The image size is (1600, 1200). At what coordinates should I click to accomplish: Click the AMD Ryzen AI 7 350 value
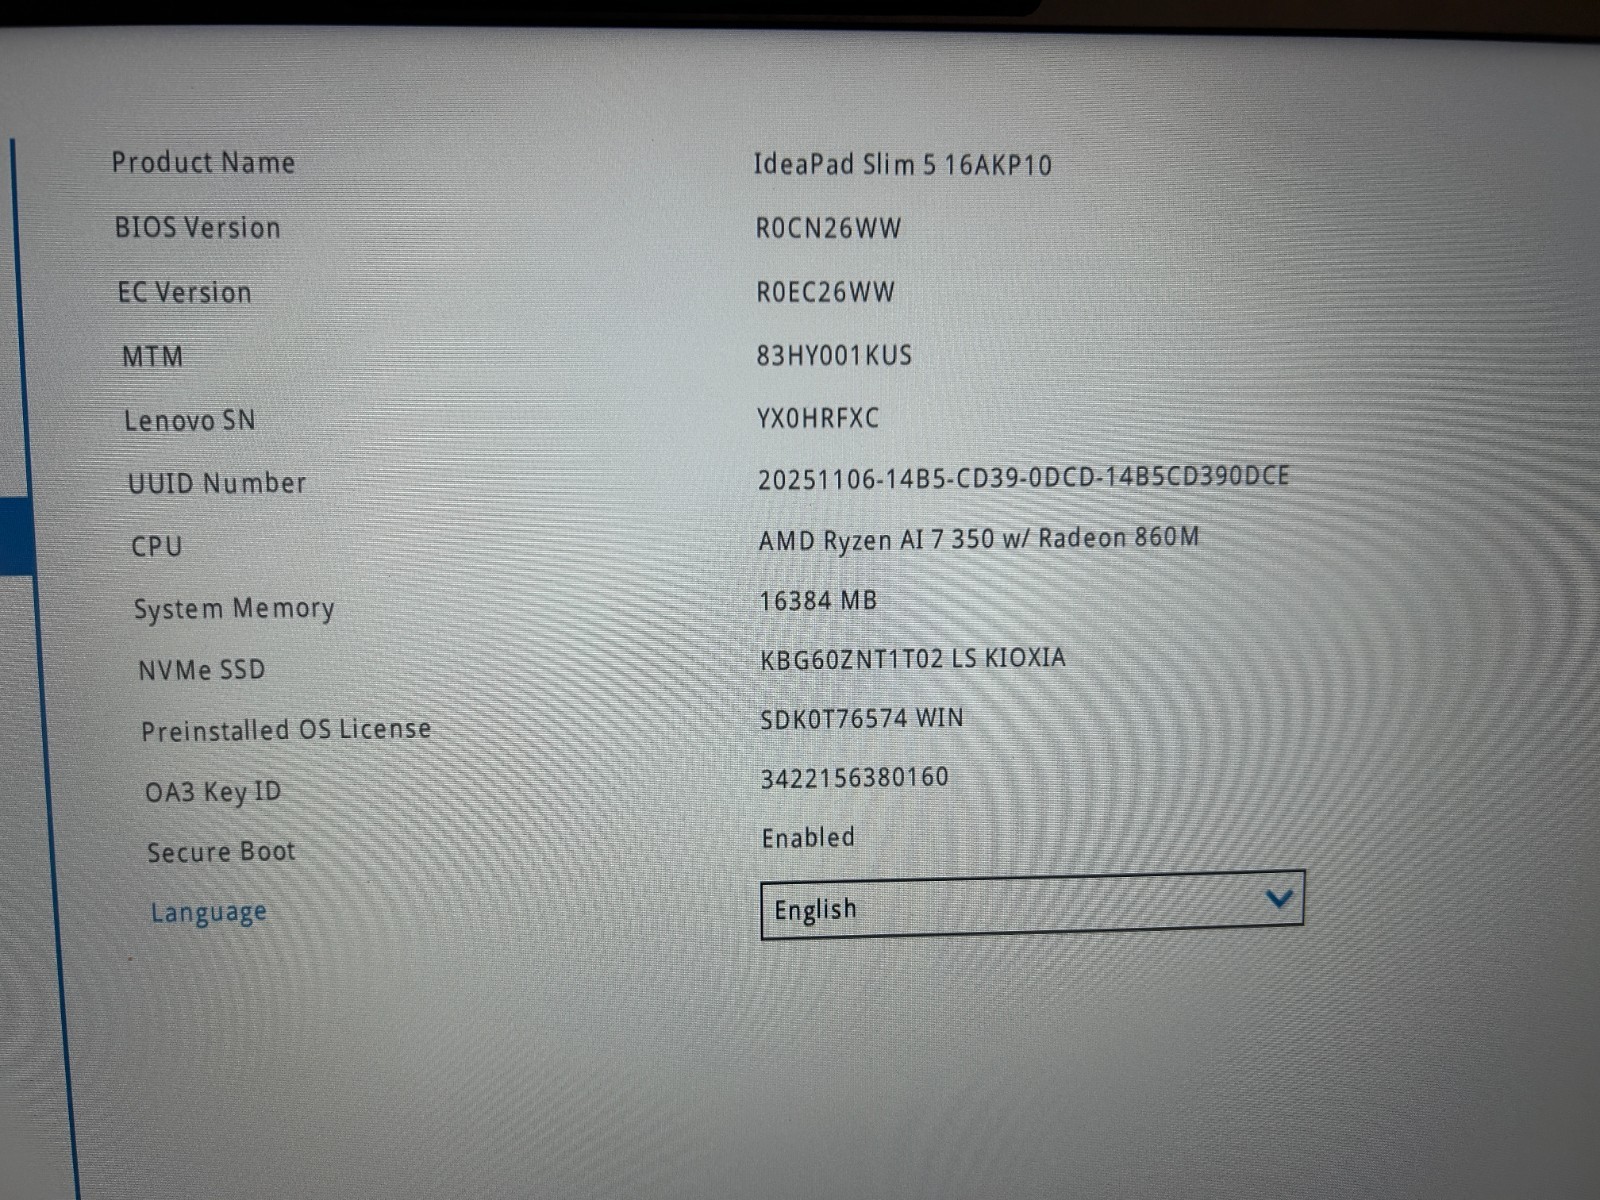pyautogui.click(x=978, y=539)
